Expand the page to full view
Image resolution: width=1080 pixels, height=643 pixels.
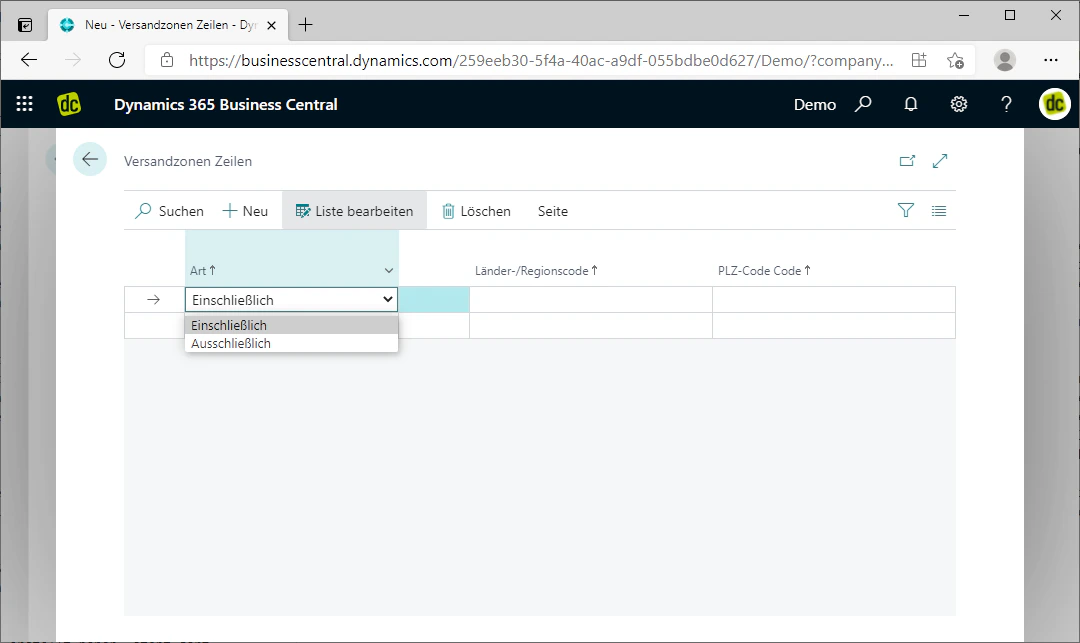coord(940,160)
